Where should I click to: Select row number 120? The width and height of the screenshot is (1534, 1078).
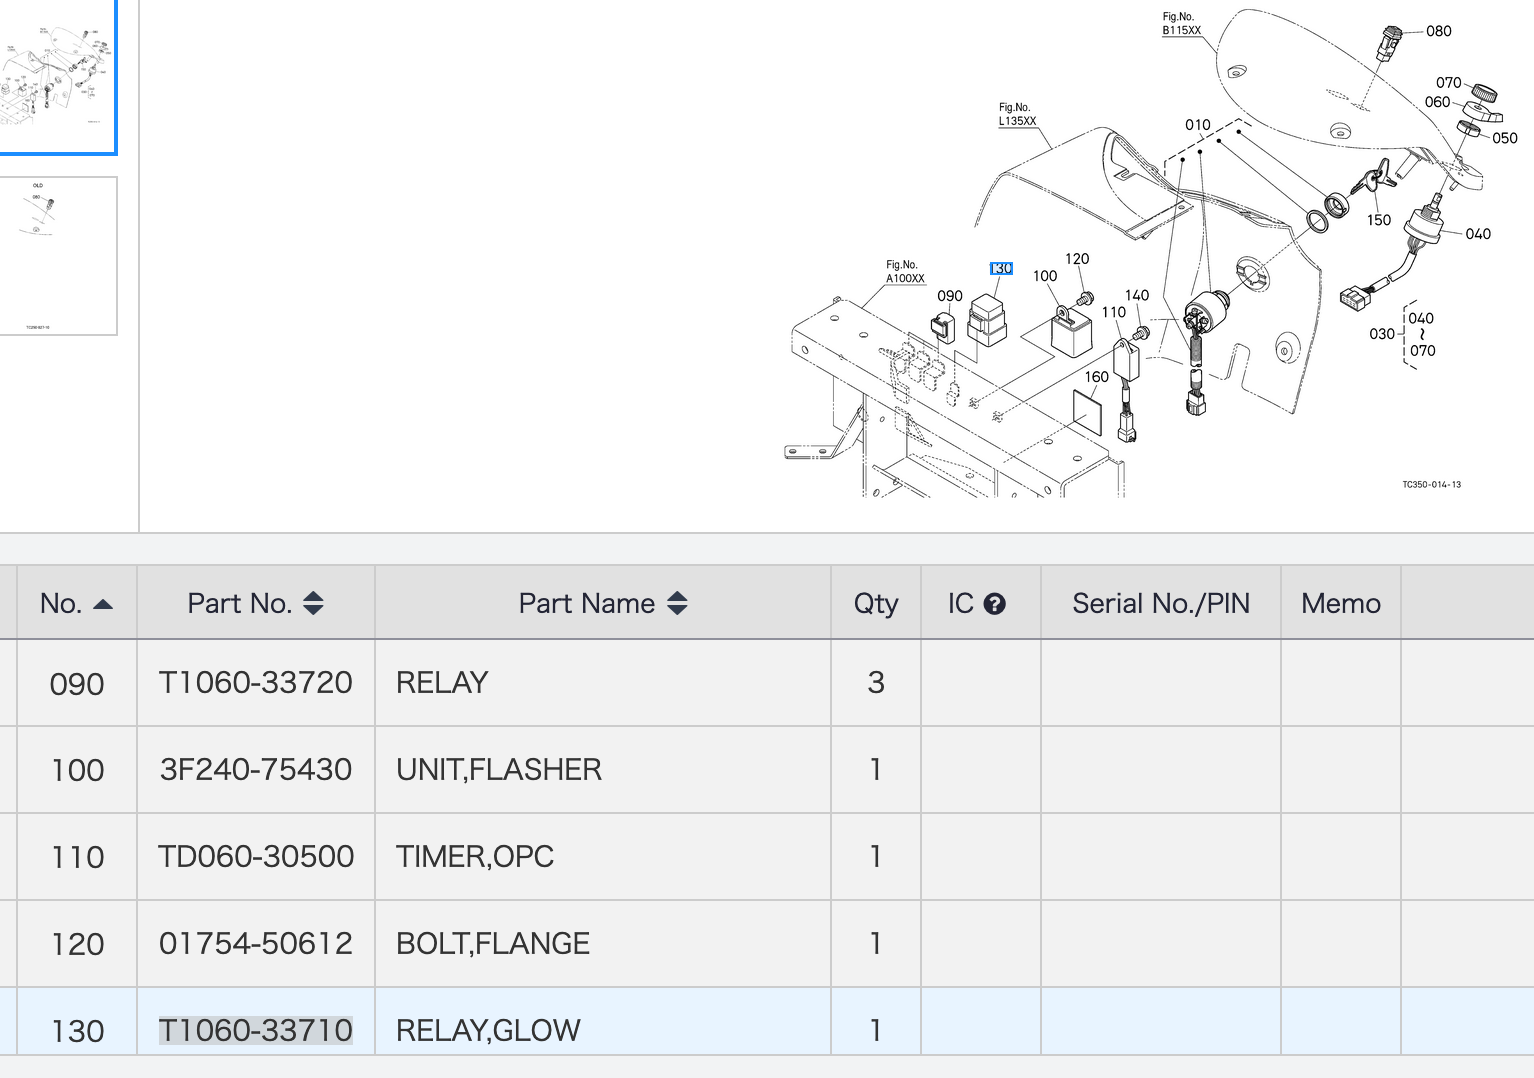click(77, 945)
